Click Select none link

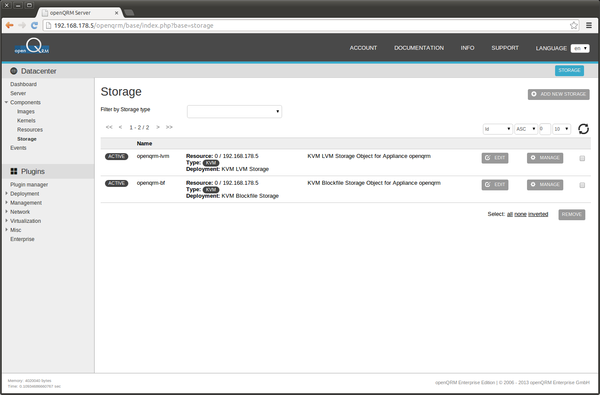pos(520,214)
